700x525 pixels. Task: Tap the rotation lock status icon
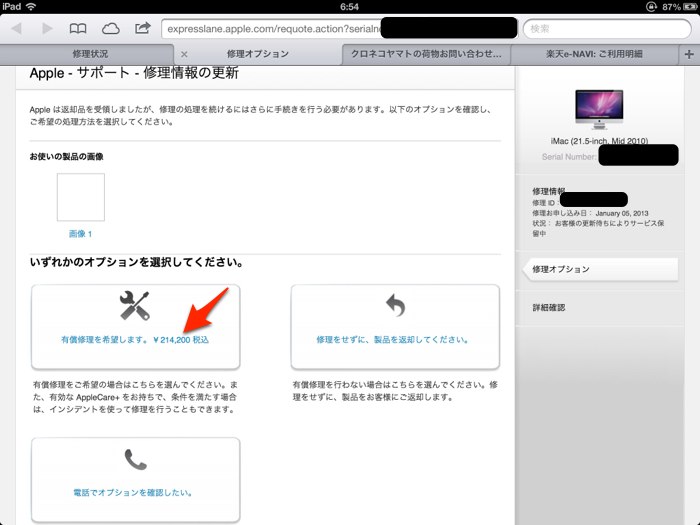[651, 7]
